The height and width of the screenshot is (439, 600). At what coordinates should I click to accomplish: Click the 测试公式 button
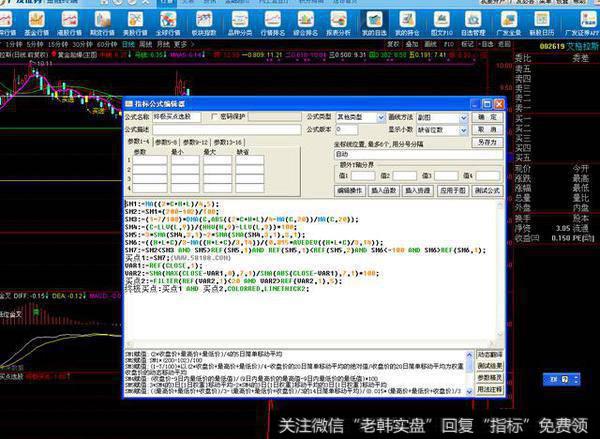pyautogui.click(x=486, y=189)
